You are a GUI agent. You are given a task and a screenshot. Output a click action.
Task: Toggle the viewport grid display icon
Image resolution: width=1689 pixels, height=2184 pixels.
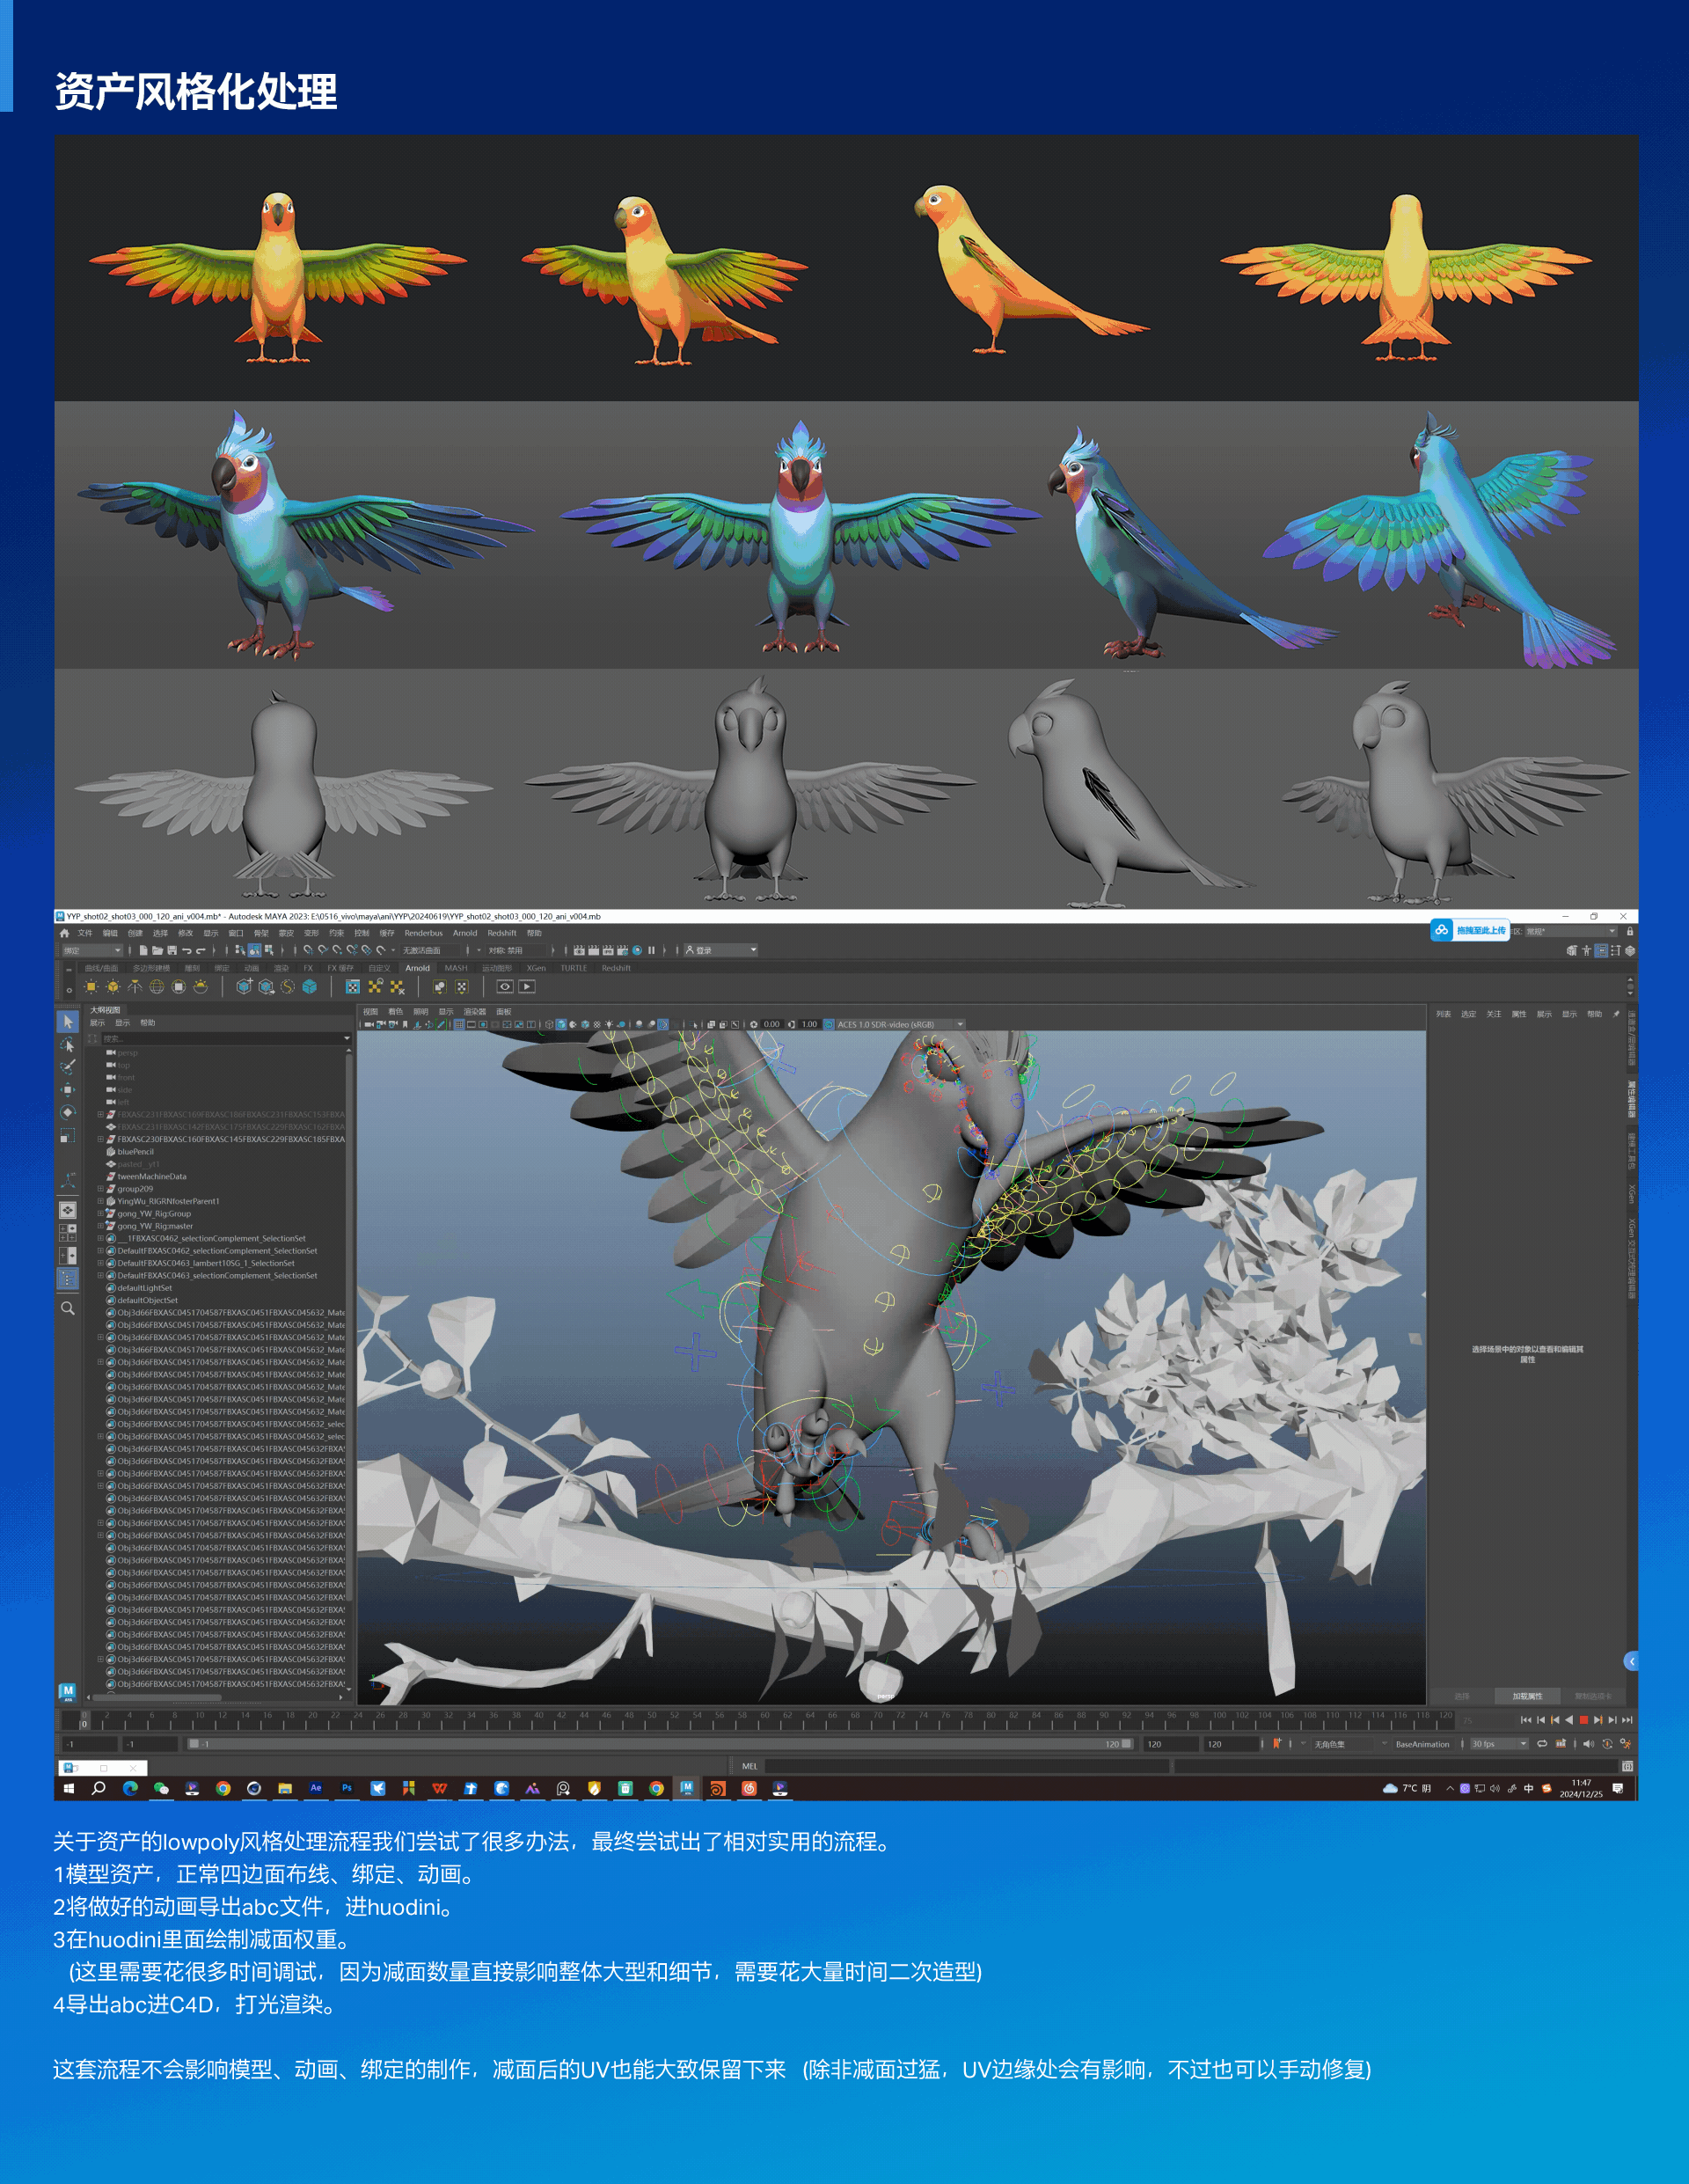tap(459, 1024)
